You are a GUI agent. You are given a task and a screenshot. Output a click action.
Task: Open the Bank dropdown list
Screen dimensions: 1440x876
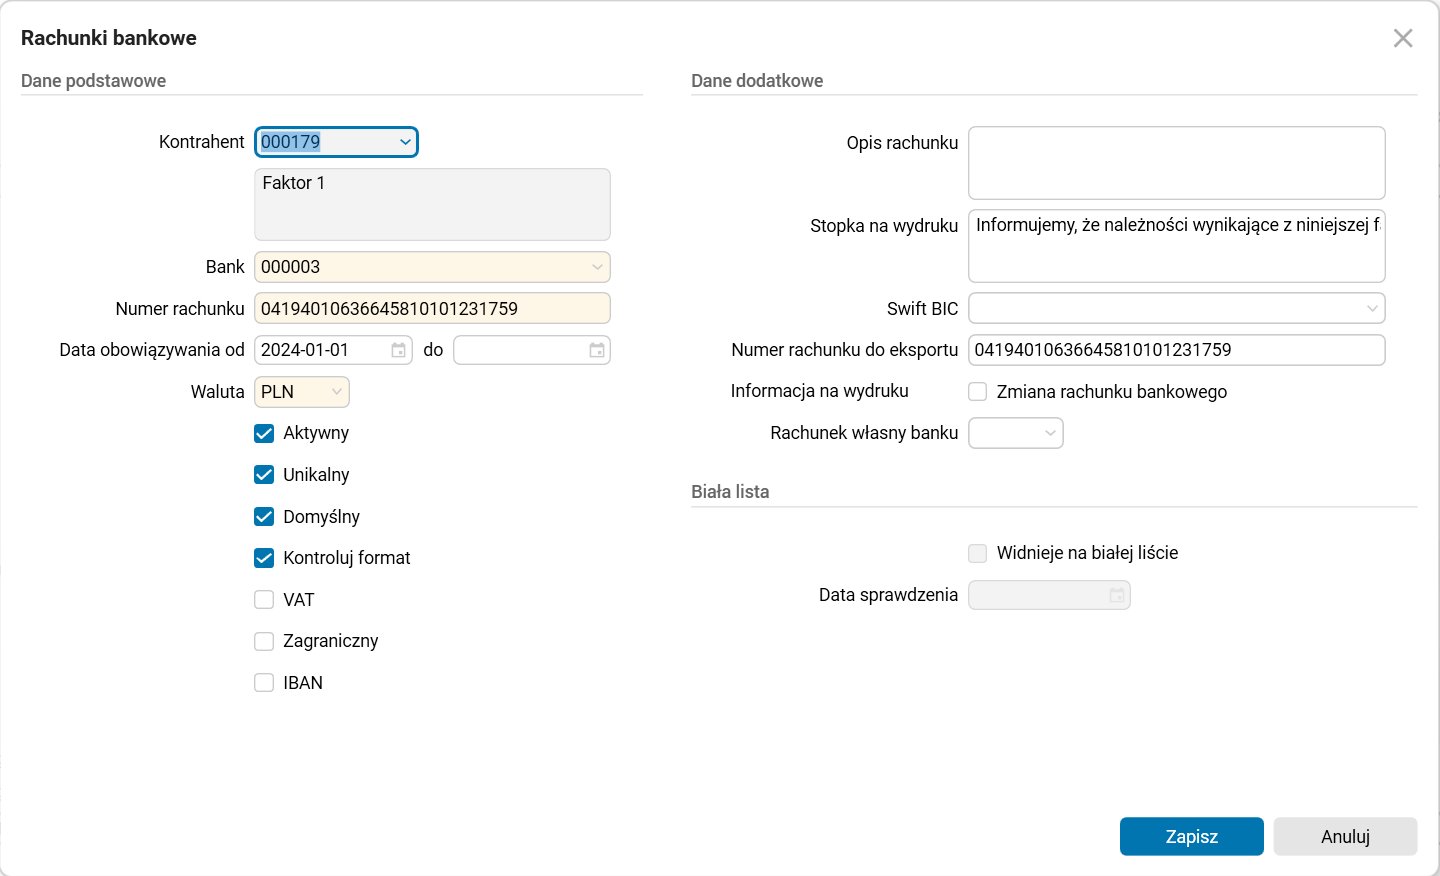pyautogui.click(x=597, y=267)
